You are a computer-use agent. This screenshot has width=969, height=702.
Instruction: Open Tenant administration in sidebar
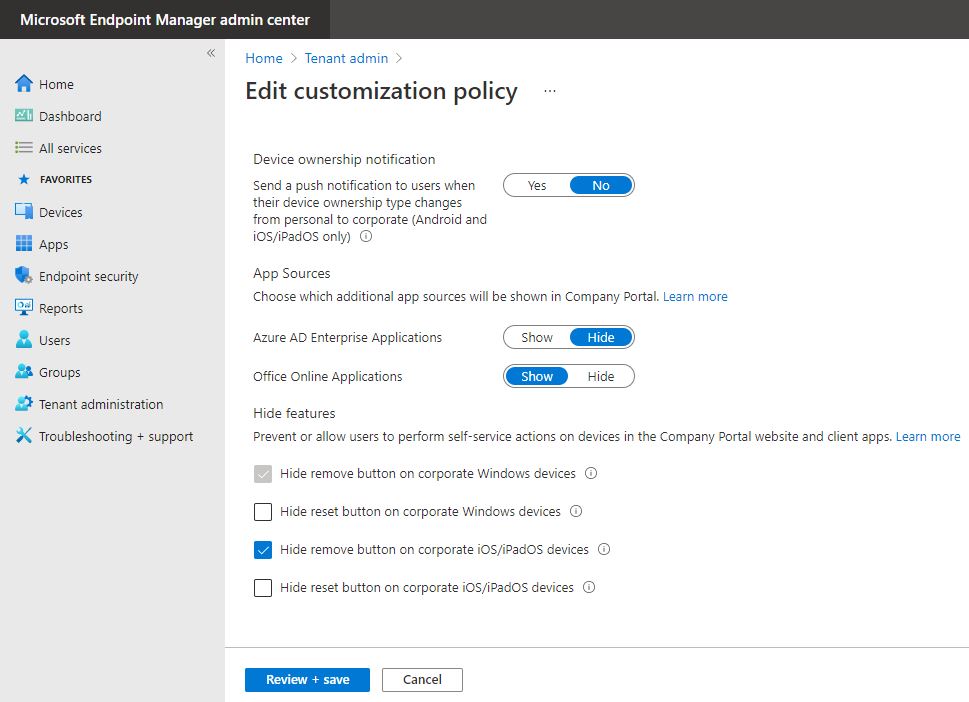(101, 404)
